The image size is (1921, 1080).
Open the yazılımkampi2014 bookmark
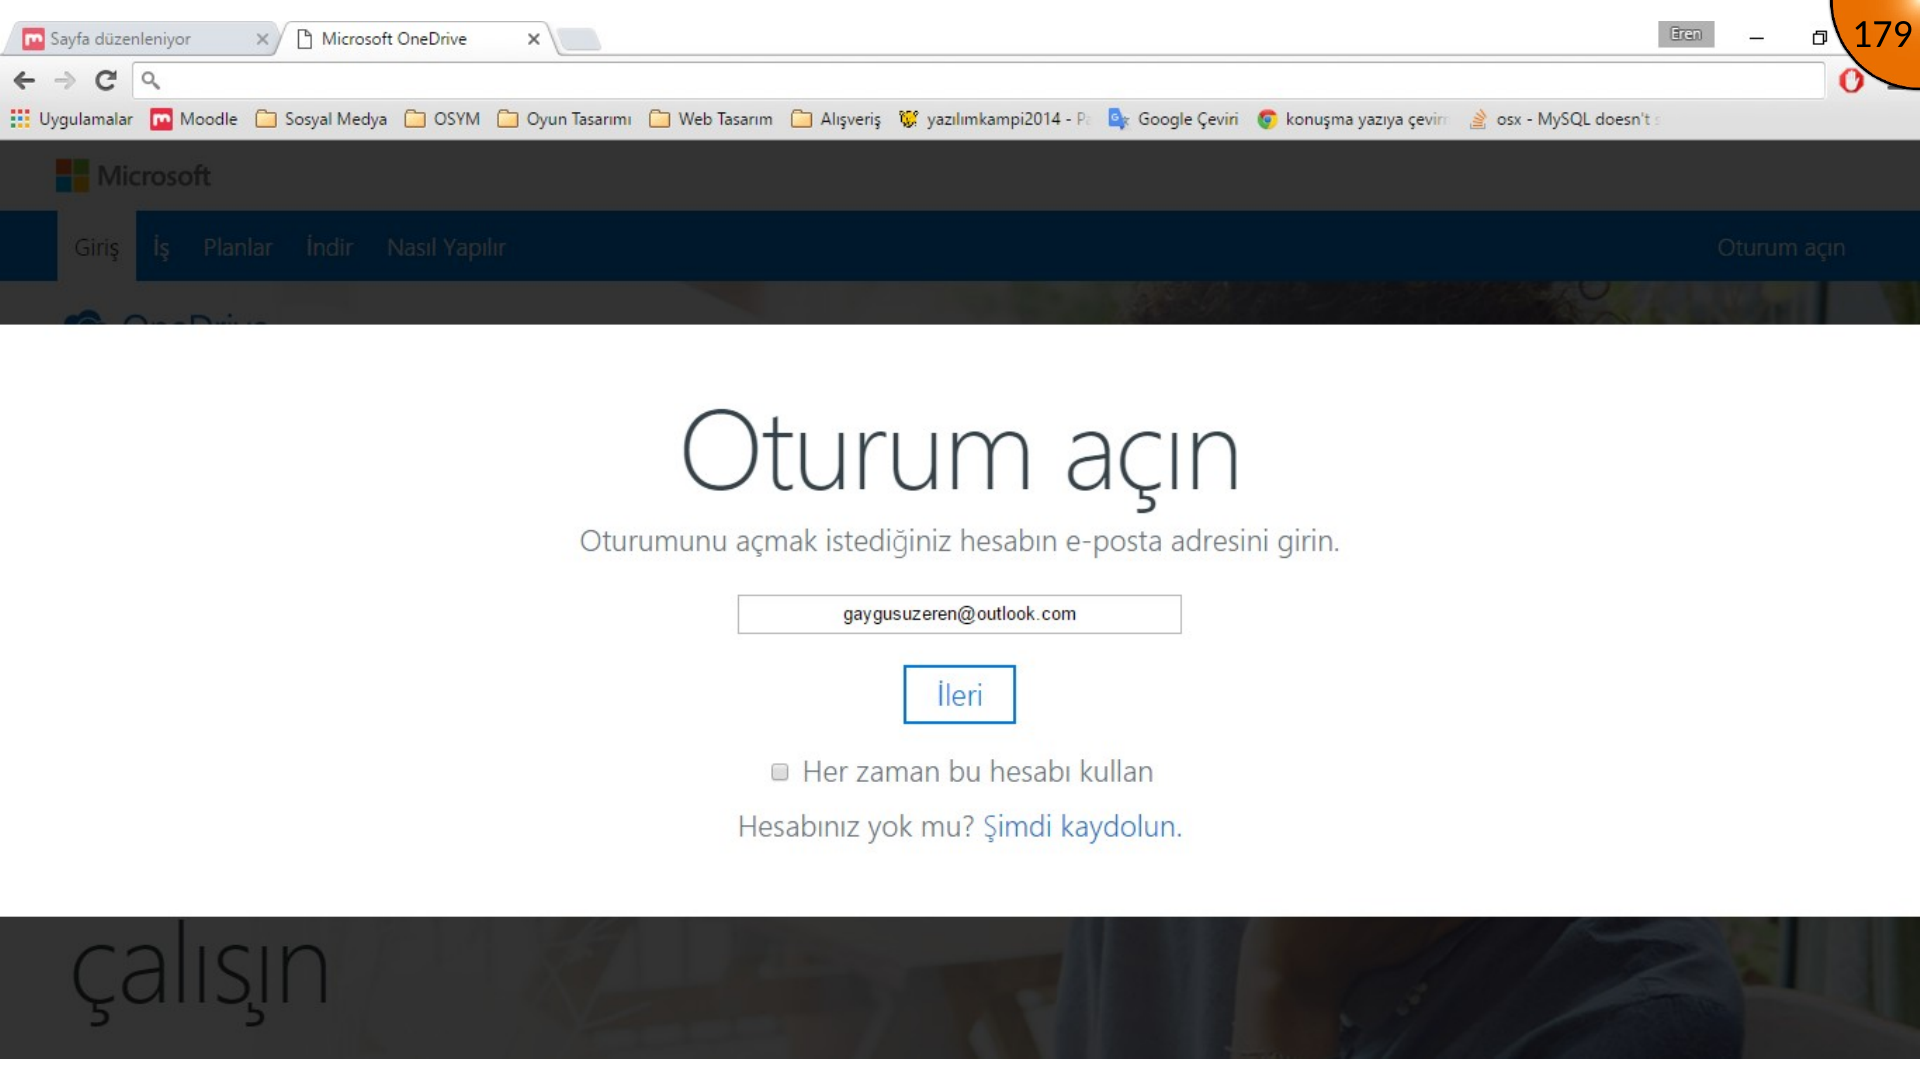pos(994,119)
